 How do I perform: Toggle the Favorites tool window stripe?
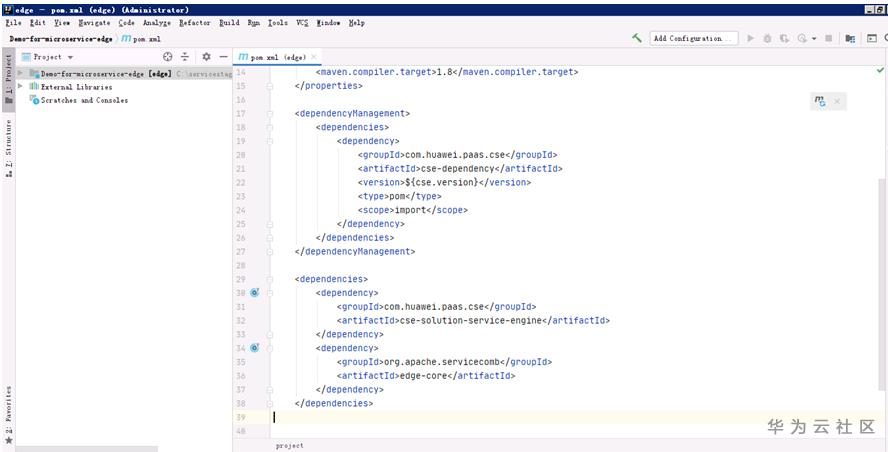tap(8, 415)
